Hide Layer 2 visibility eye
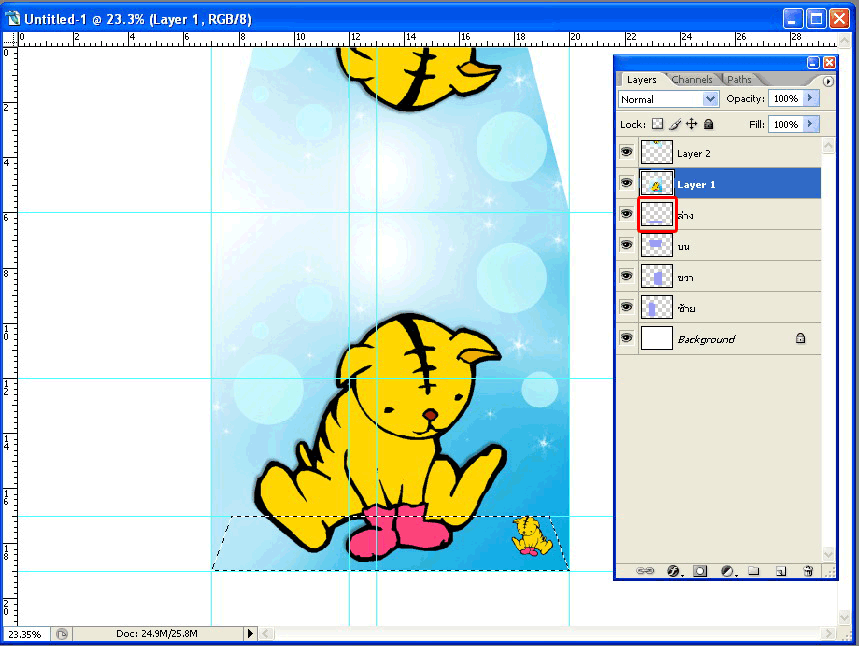 [x=627, y=152]
